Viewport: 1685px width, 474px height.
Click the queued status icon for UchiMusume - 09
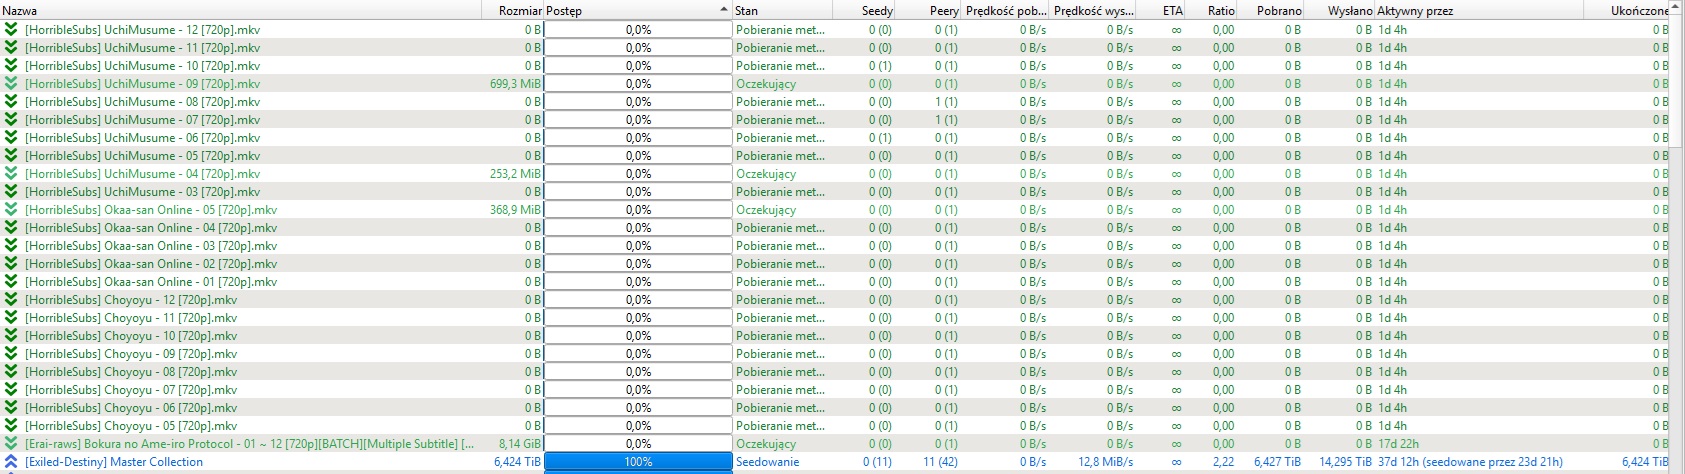(x=11, y=84)
